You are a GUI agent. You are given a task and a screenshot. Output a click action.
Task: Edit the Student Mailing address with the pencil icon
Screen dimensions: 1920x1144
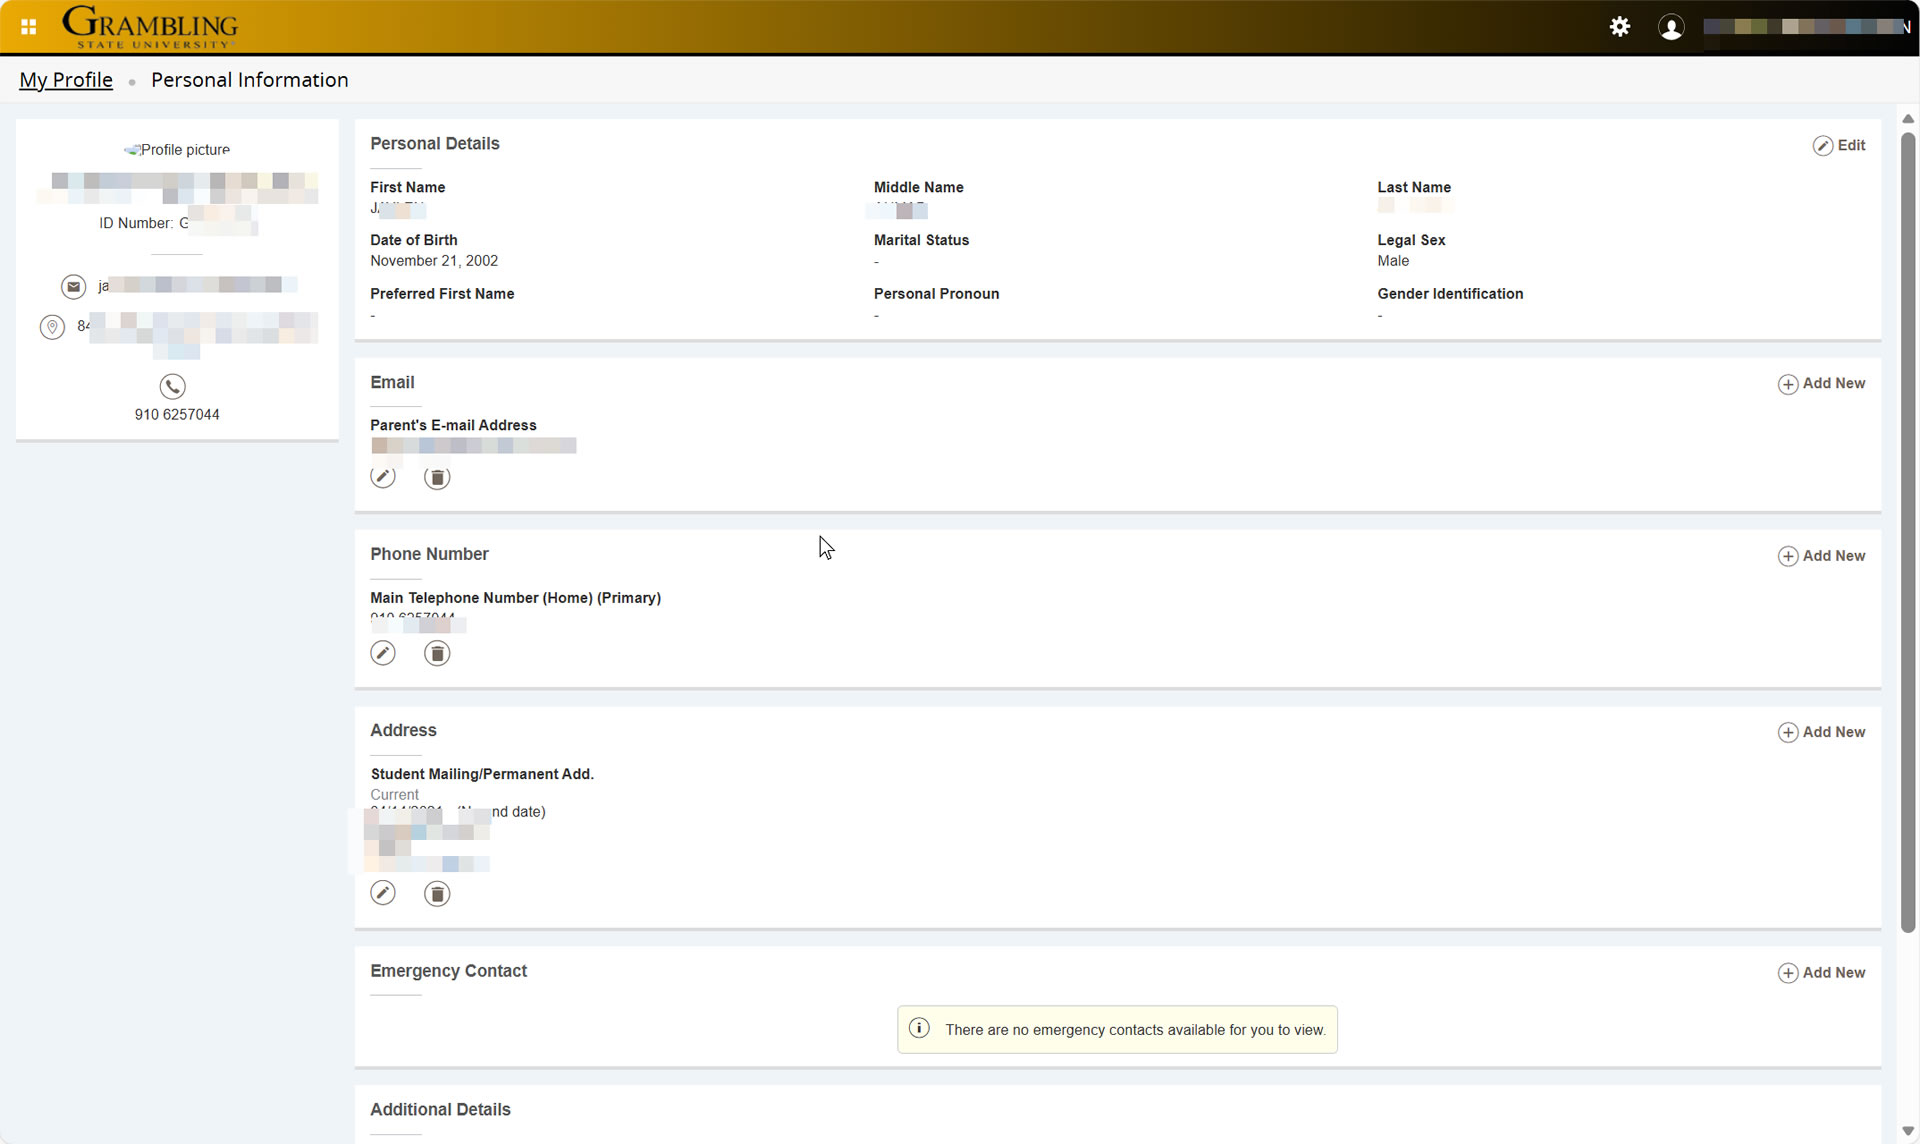(383, 892)
